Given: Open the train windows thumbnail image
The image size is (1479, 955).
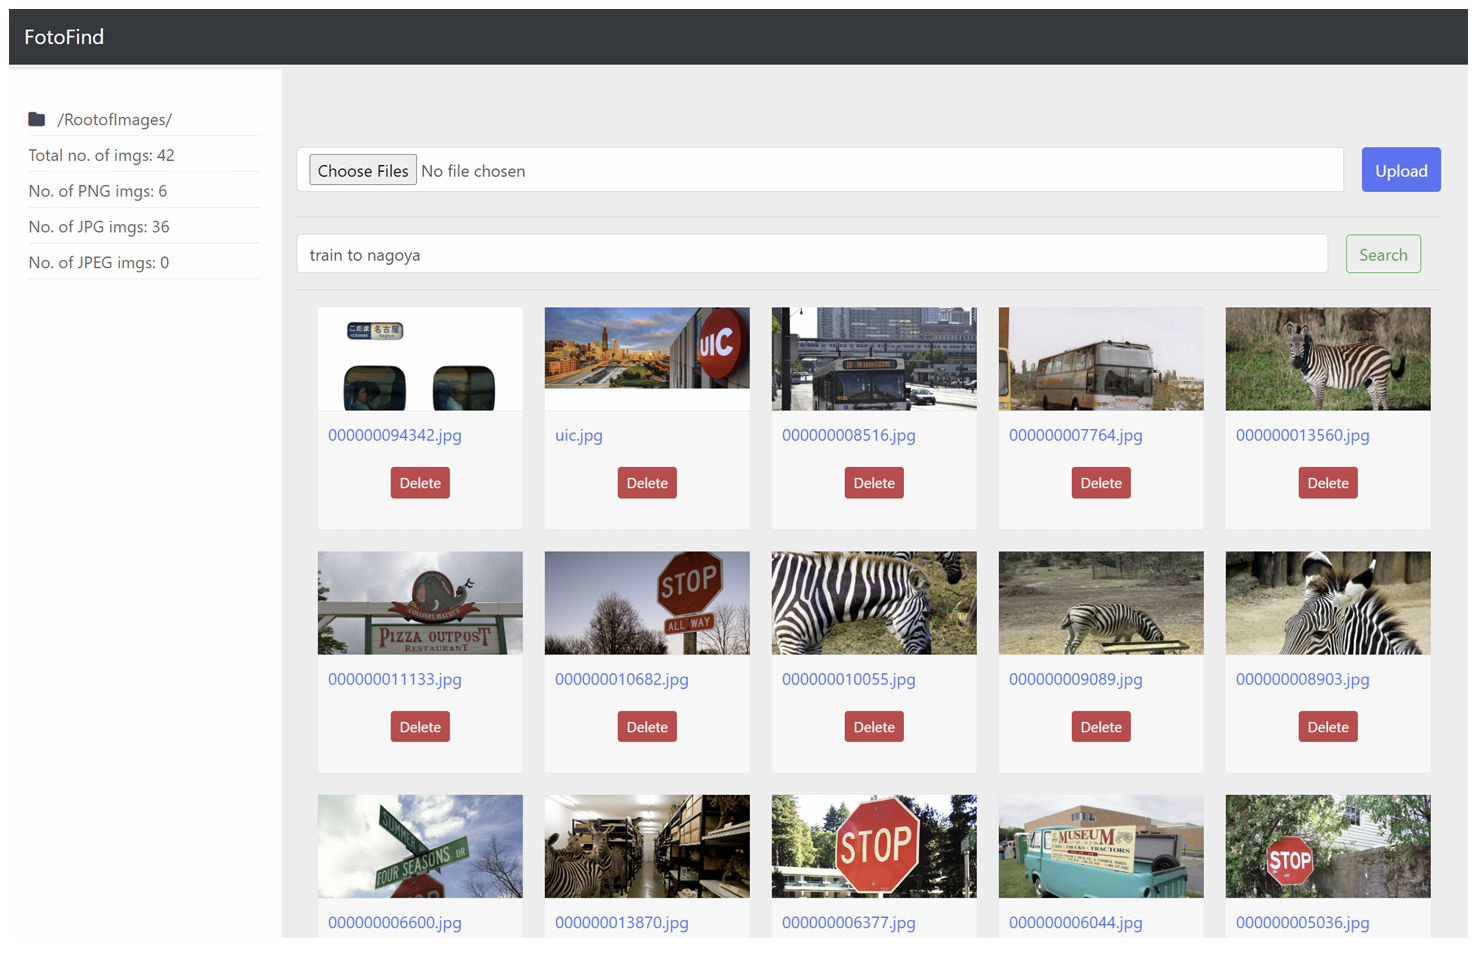Looking at the screenshot, I should point(420,359).
